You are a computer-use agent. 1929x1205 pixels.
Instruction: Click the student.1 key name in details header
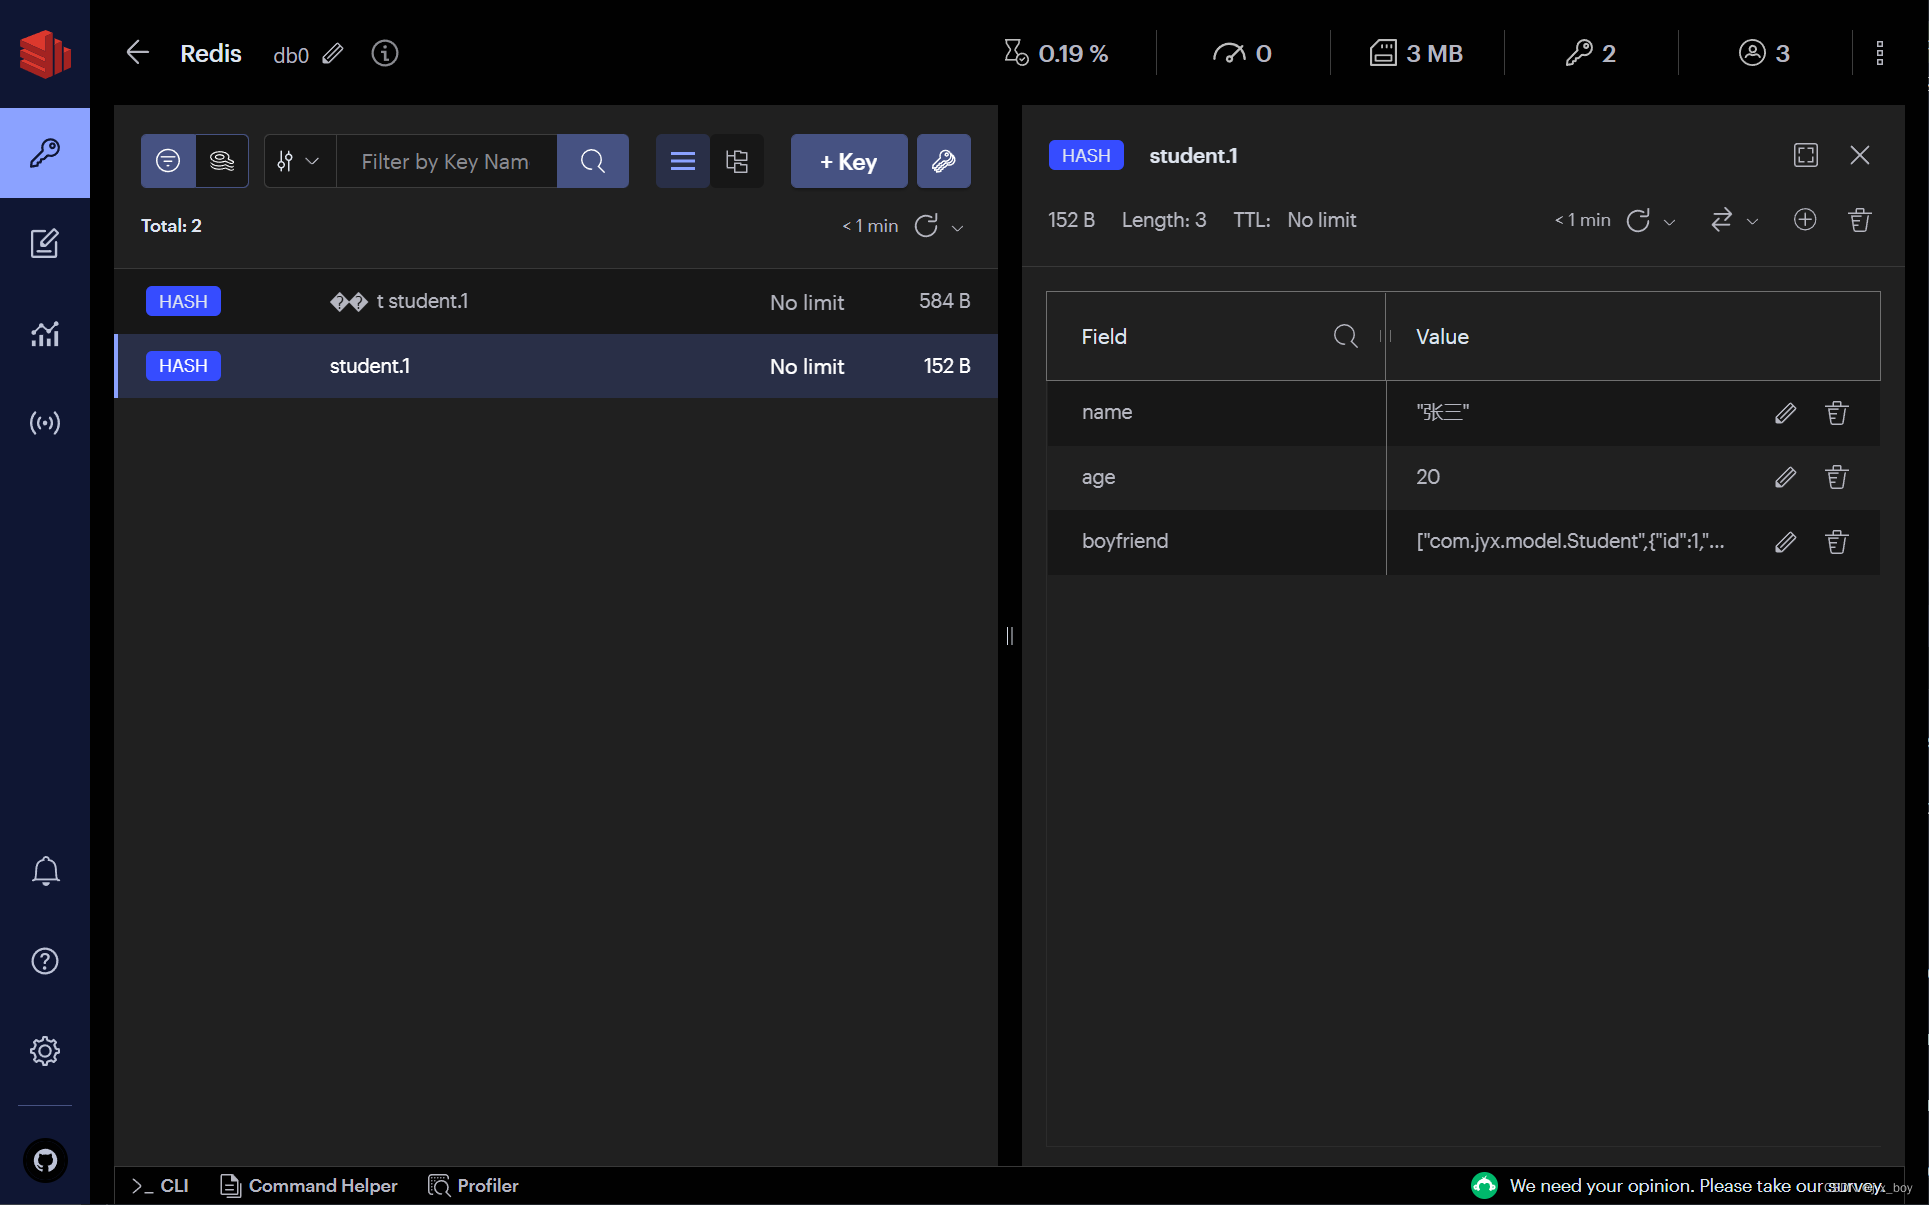pos(1193,155)
